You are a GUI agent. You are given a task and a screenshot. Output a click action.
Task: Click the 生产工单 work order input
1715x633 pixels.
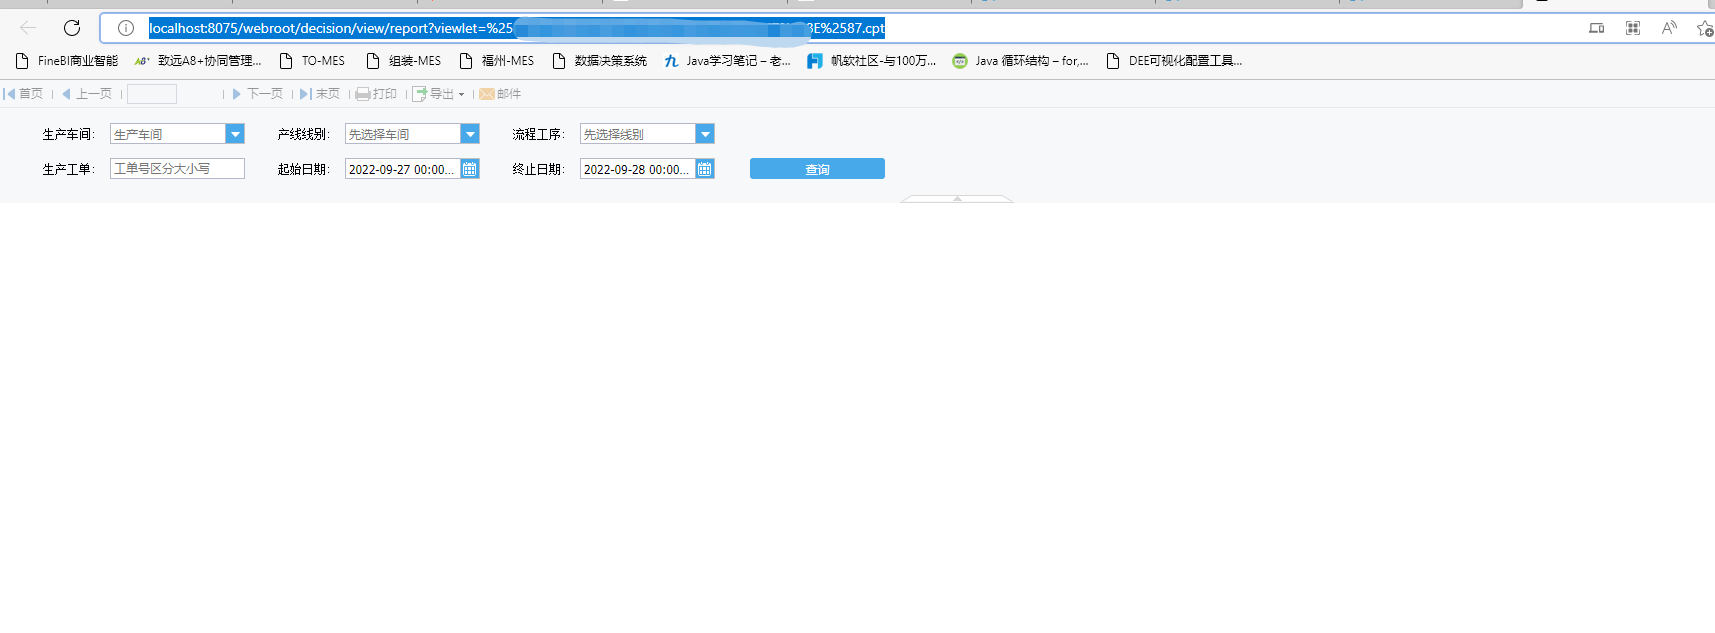pos(177,169)
